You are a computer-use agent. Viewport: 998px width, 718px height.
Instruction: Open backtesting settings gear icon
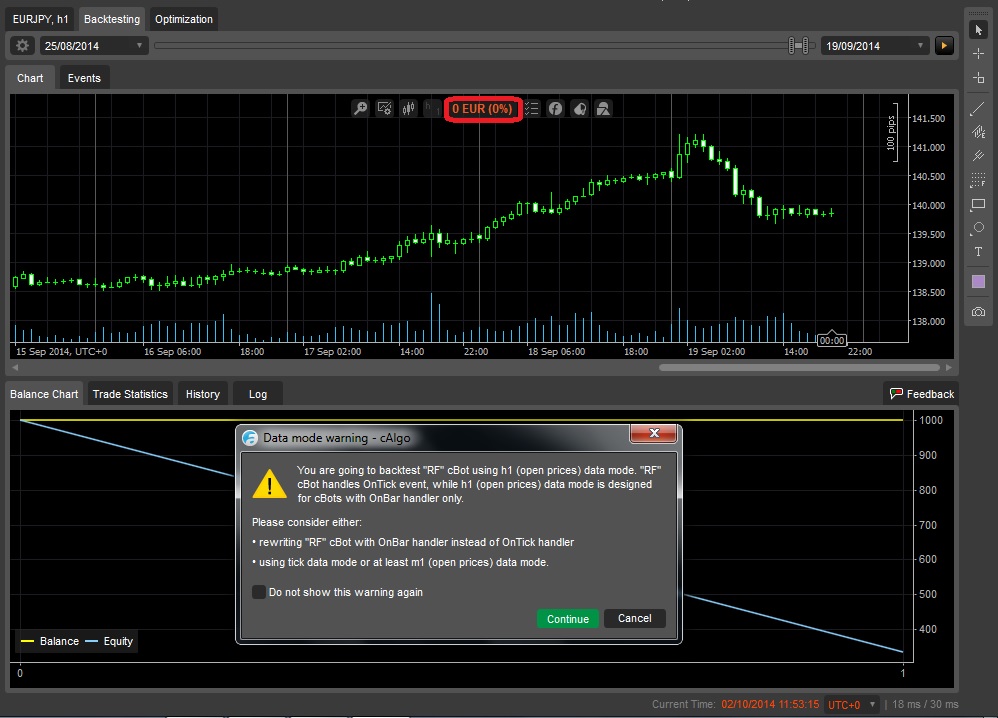pos(22,46)
